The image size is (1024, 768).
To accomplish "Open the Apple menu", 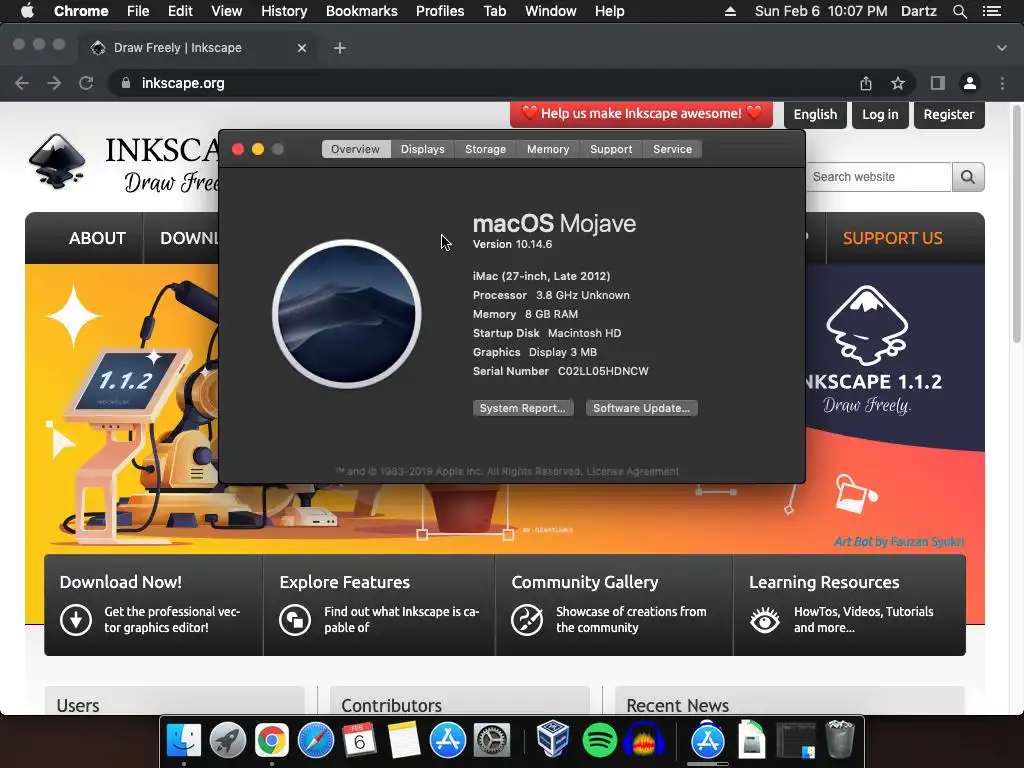I will click(x=27, y=11).
